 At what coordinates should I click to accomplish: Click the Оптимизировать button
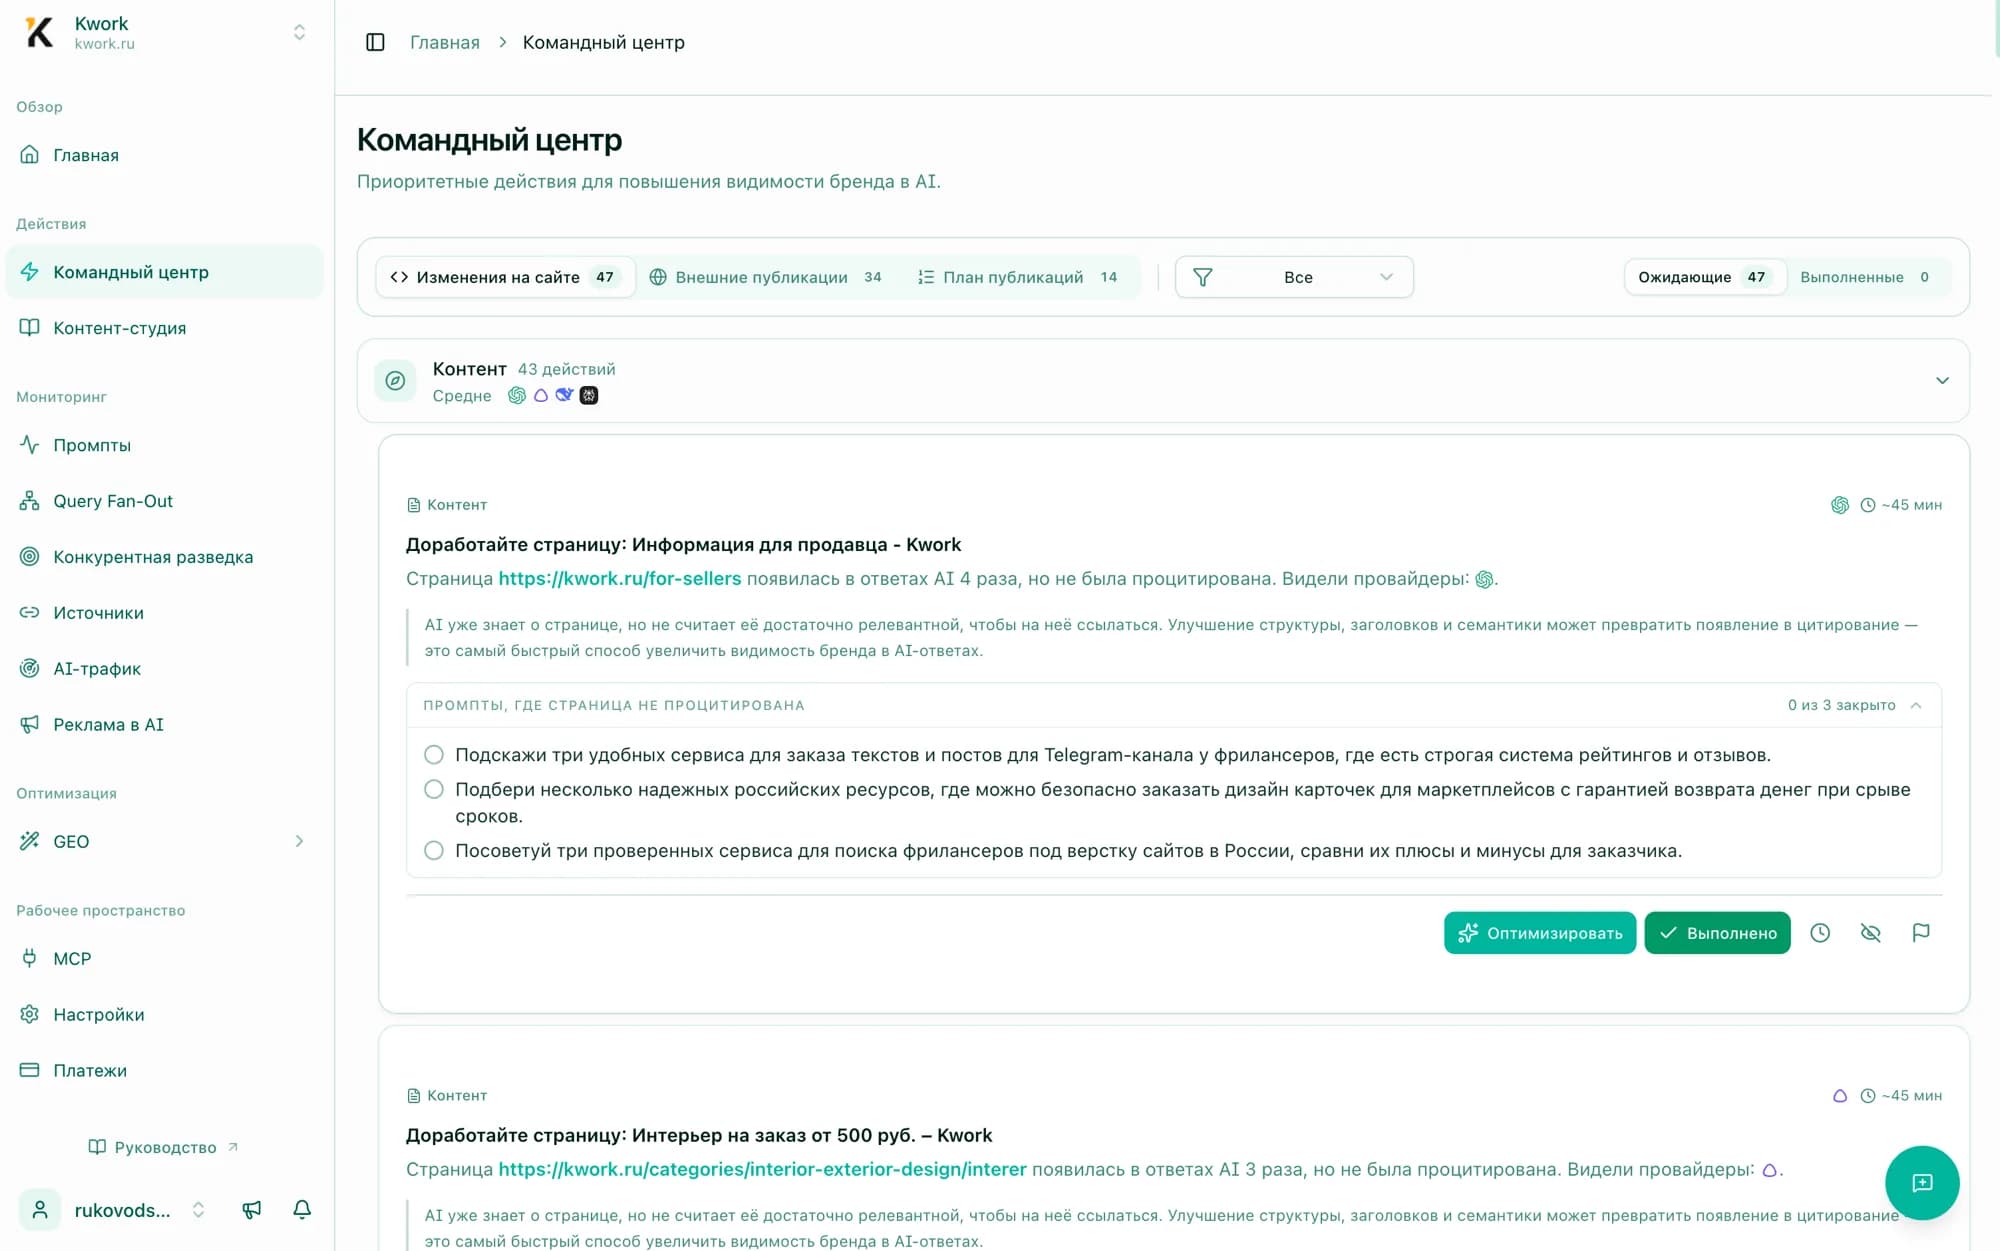click(x=1540, y=933)
